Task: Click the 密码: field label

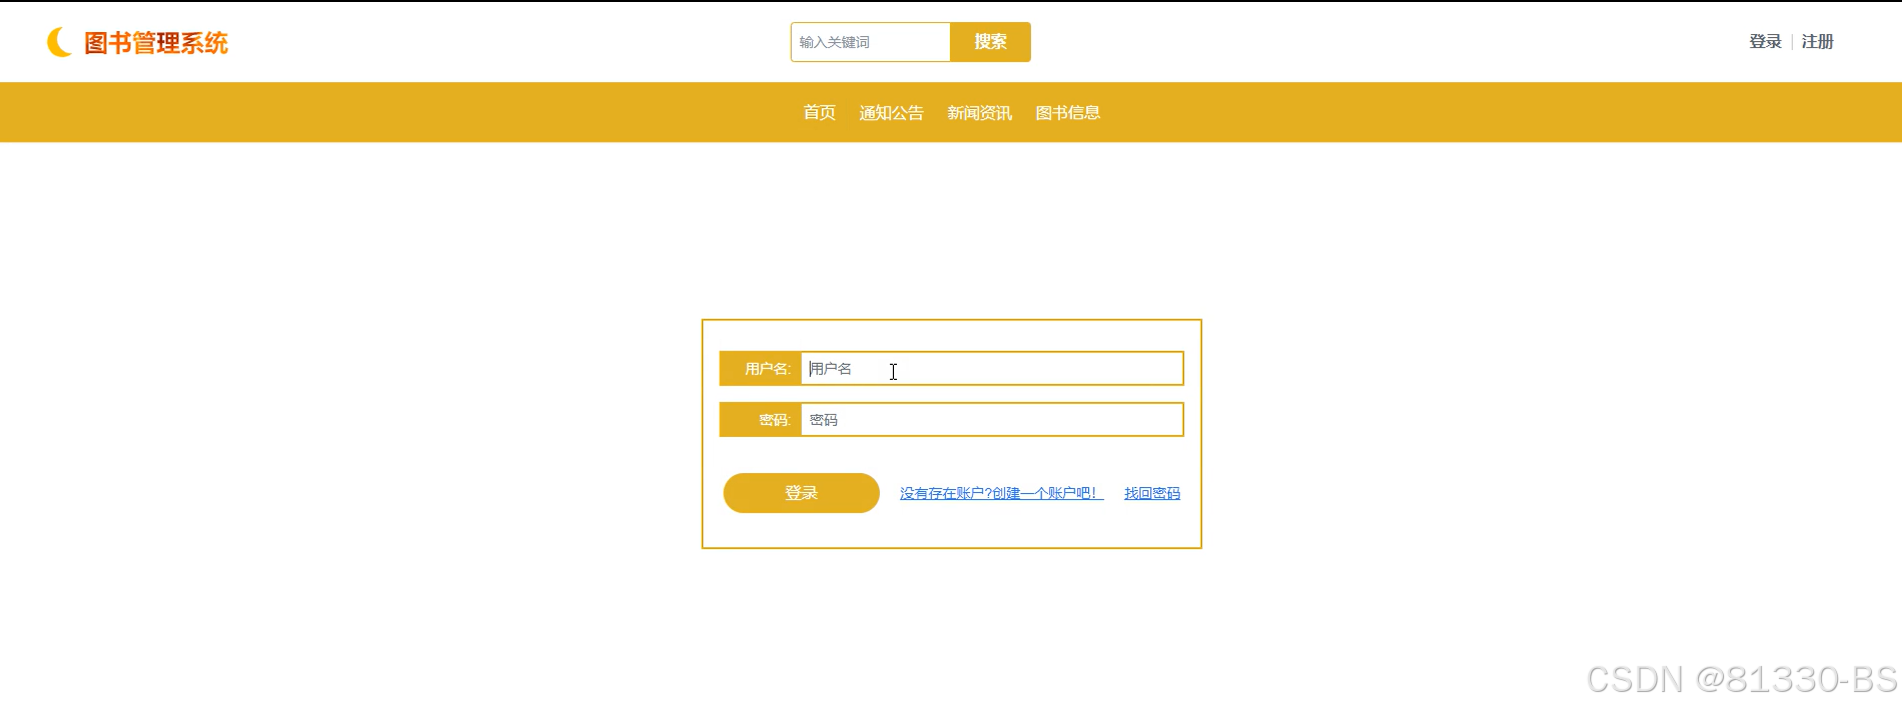Action: coord(760,420)
